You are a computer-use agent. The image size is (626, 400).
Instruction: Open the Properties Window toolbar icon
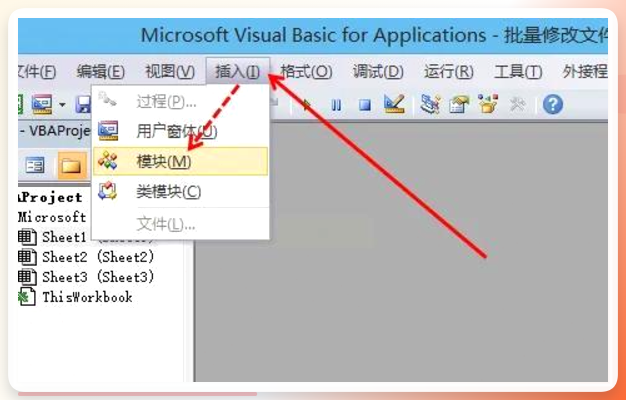tap(459, 105)
